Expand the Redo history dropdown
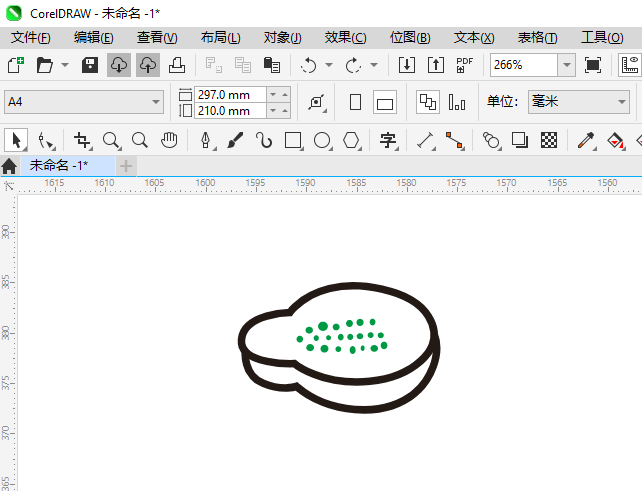The image size is (642, 491). (374, 65)
